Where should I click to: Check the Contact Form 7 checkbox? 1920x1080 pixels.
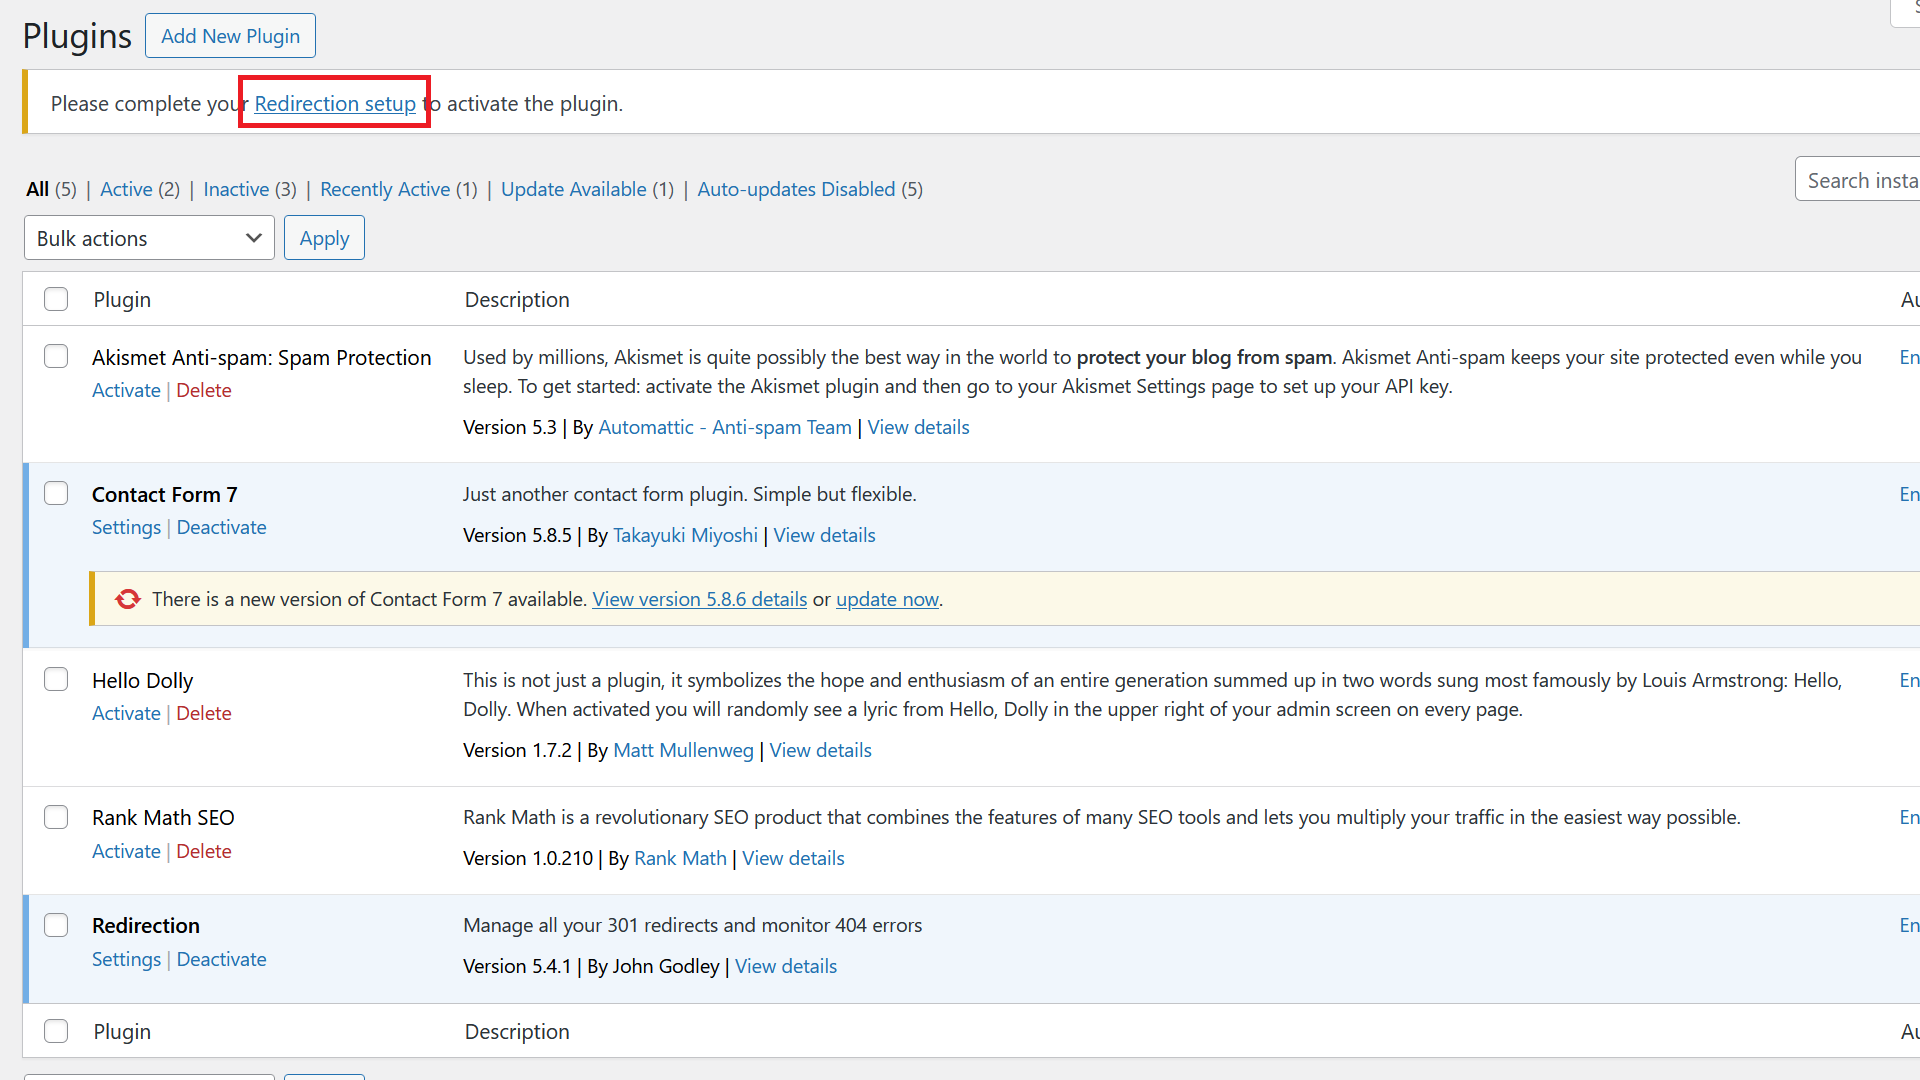click(57, 493)
